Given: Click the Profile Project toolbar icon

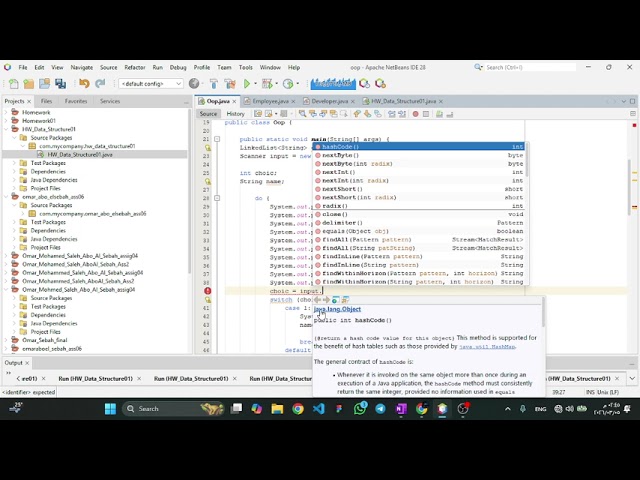Looking at the screenshot, I should tap(288, 84).
